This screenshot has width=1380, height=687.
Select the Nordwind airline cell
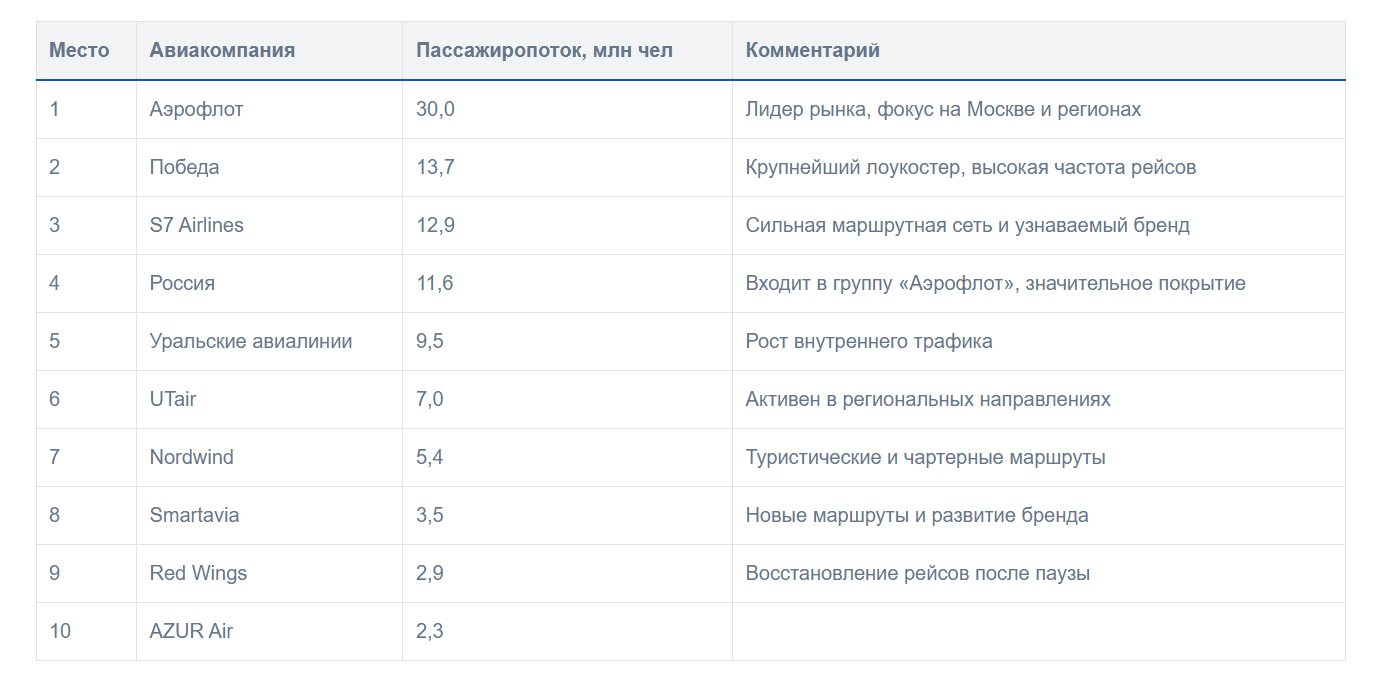pyautogui.click(x=191, y=457)
